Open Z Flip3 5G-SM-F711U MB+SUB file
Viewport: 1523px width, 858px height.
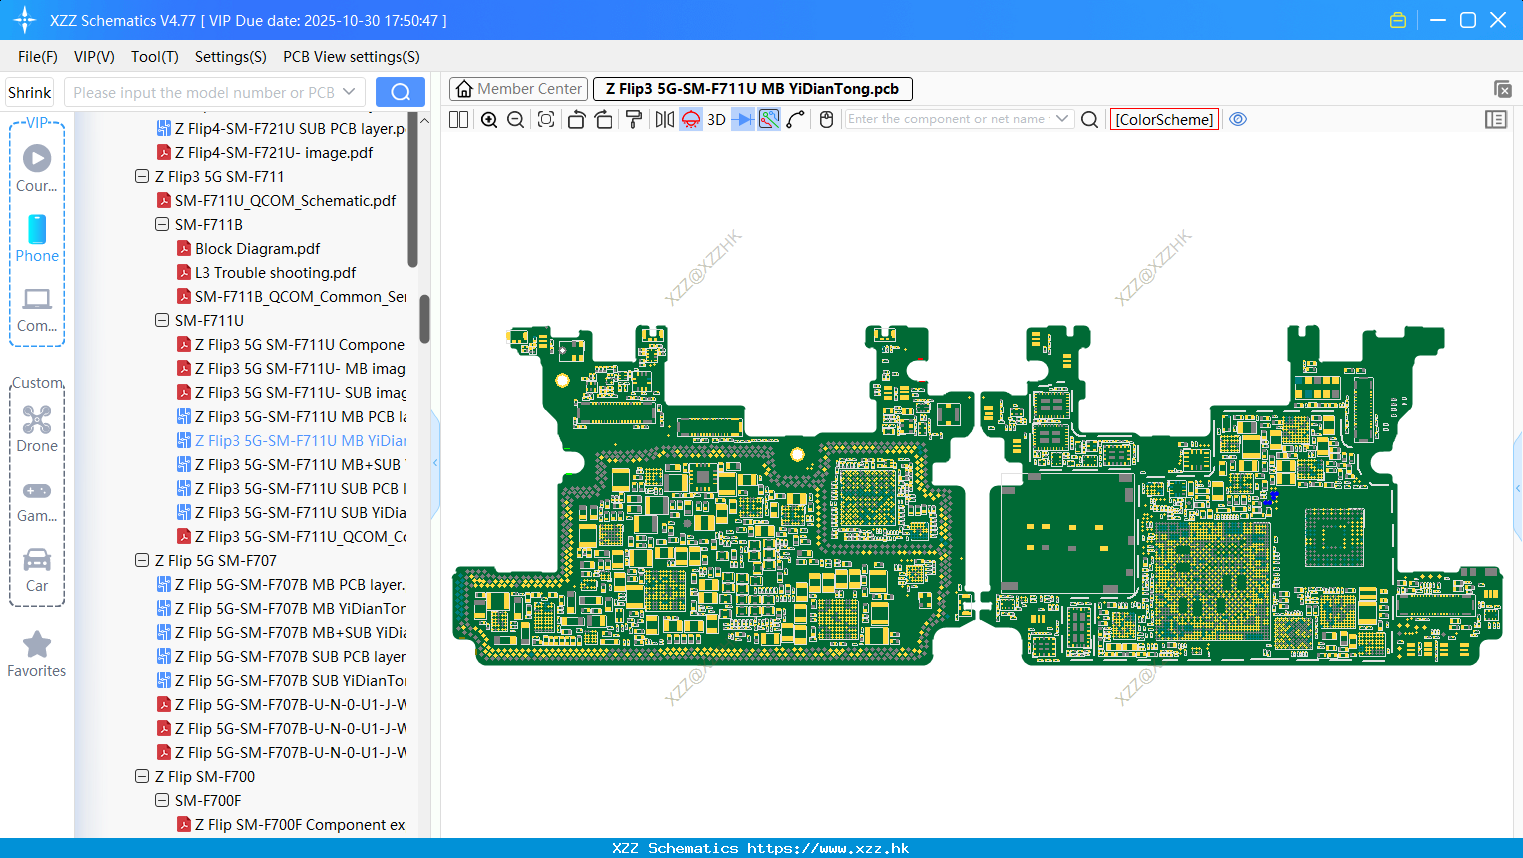pyautogui.click(x=300, y=464)
